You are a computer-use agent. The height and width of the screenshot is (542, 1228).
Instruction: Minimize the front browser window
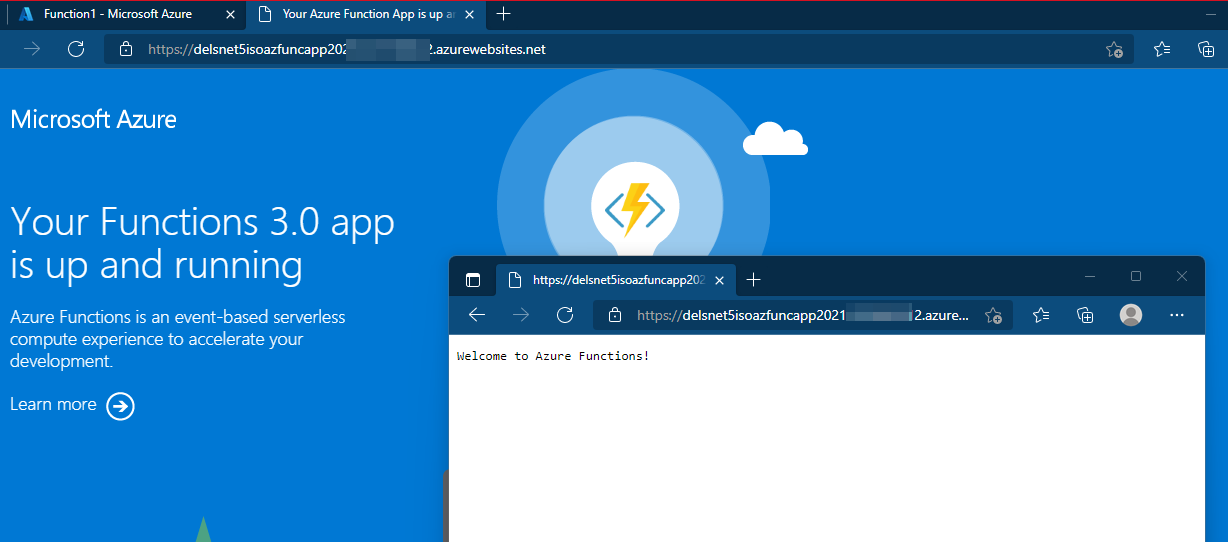click(1090, 276)
